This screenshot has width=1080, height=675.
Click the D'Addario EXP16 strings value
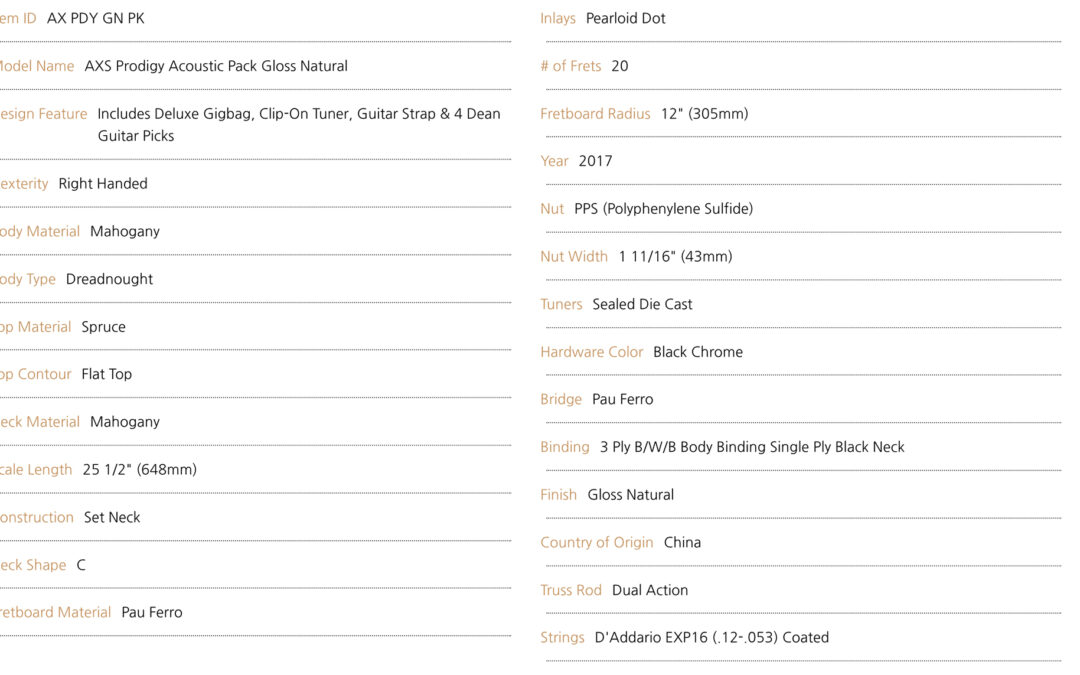712,638
